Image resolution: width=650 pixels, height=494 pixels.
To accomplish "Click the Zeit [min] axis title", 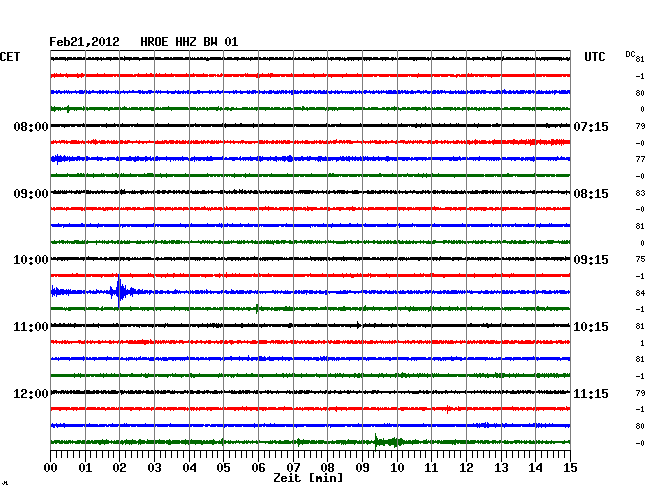I will coord(308,478).
